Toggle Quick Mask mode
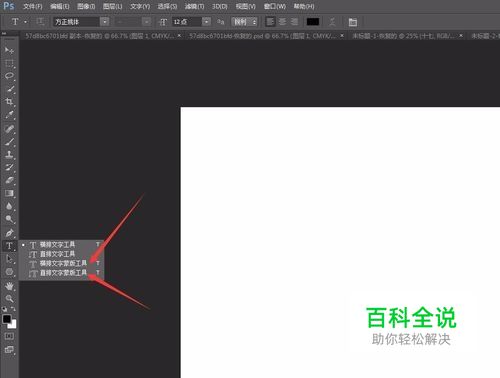 click(x=9, y=336)
